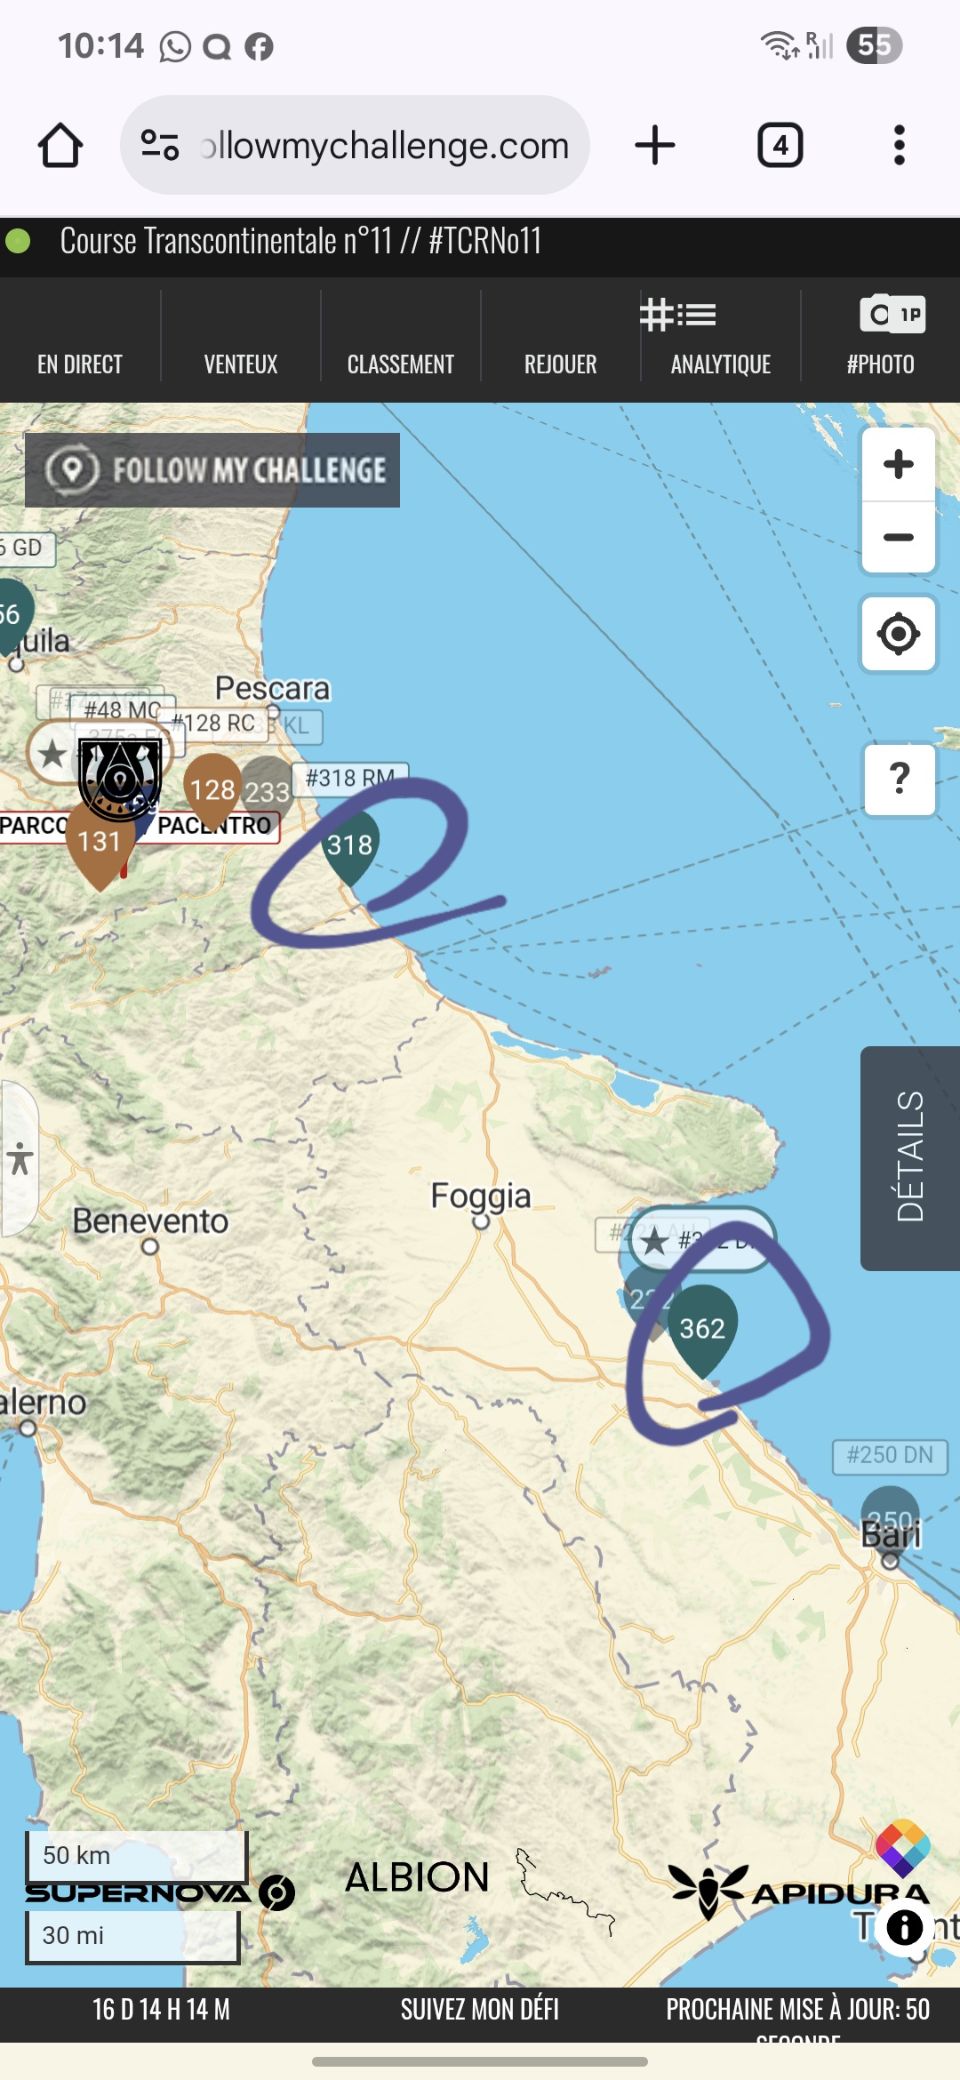Tap the Follow My Challenge logo banner
The width and height of the screenshot is (960, 2080).
tap(212, 470)
